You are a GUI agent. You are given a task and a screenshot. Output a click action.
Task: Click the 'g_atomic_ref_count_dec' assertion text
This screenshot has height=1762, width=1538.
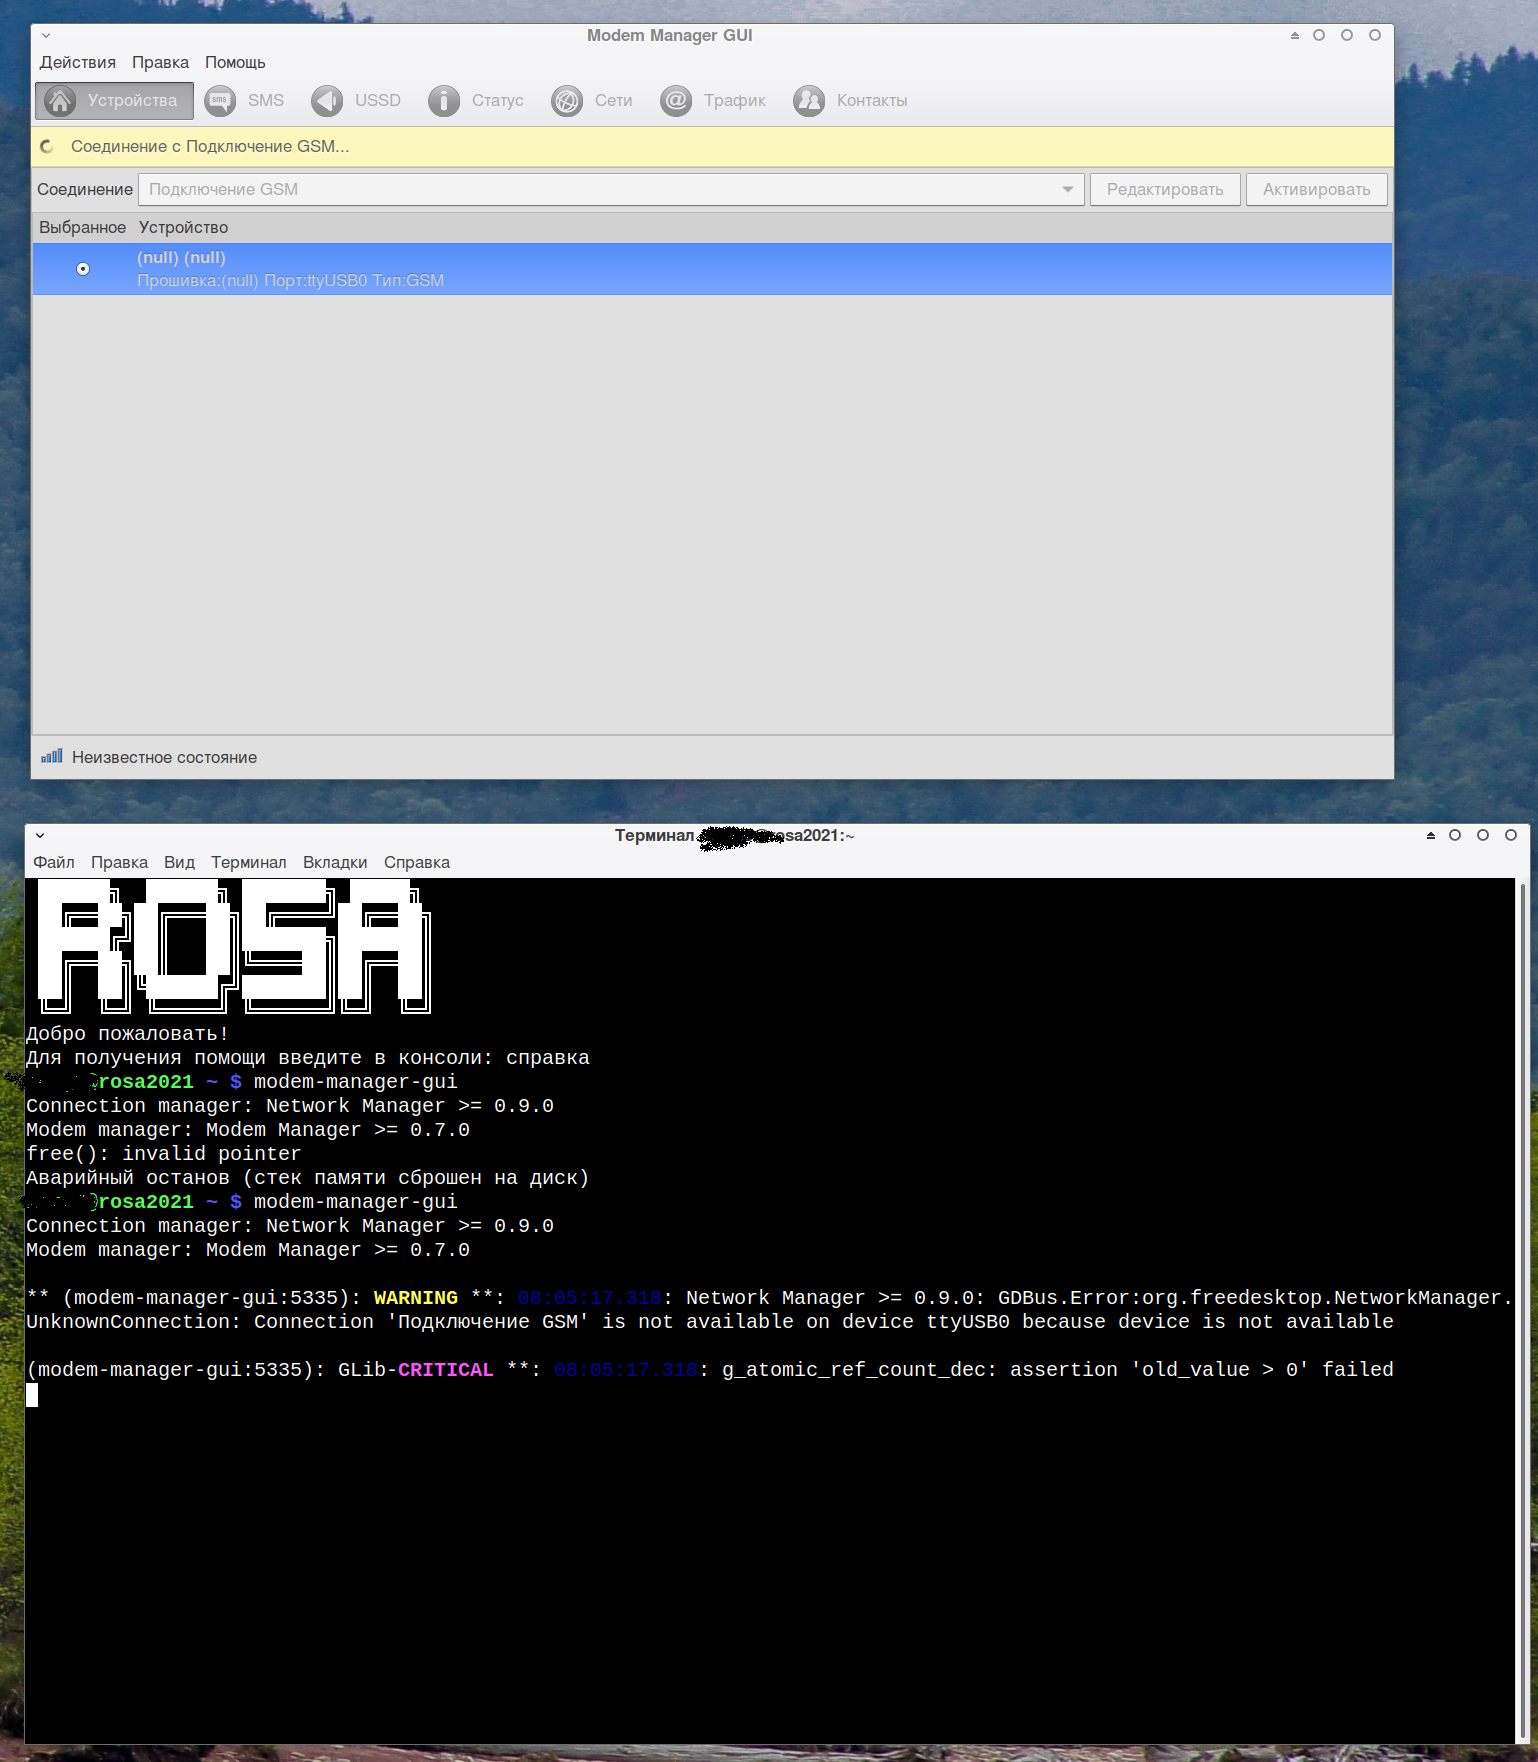(x=1058, y=1370)
